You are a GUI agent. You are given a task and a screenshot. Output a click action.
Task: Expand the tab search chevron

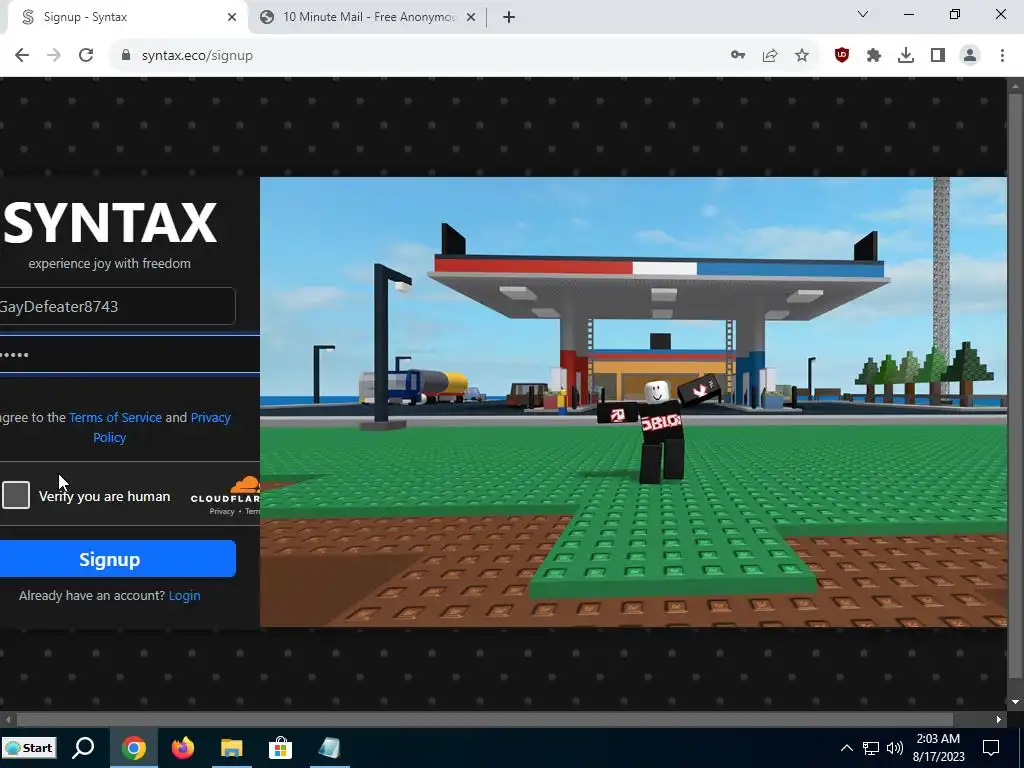click(863, 14)
